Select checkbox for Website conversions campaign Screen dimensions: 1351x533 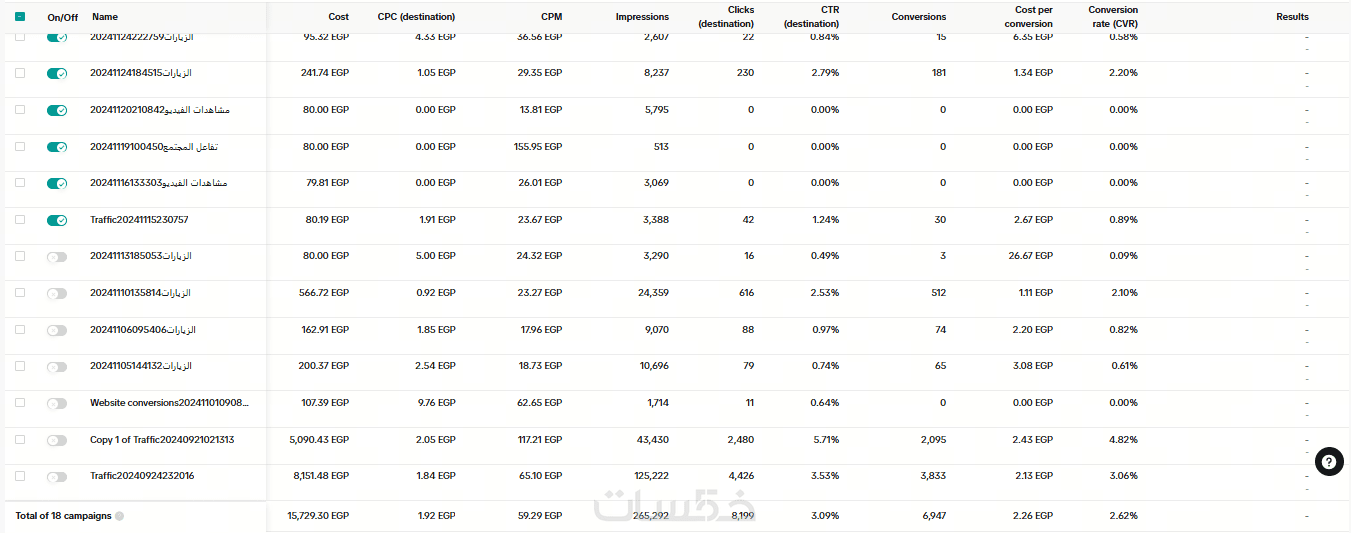[20, 403]
